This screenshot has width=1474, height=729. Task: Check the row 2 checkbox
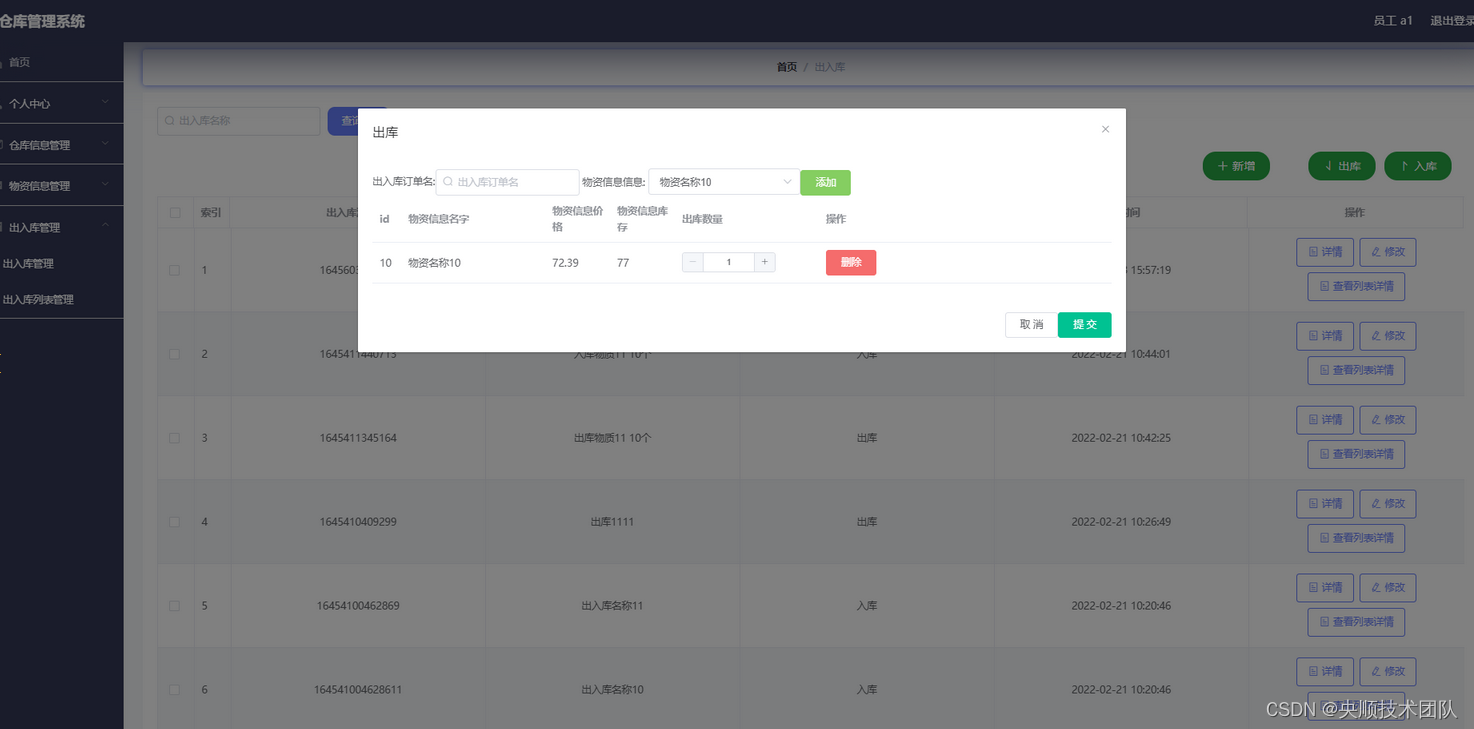(175, 354)
